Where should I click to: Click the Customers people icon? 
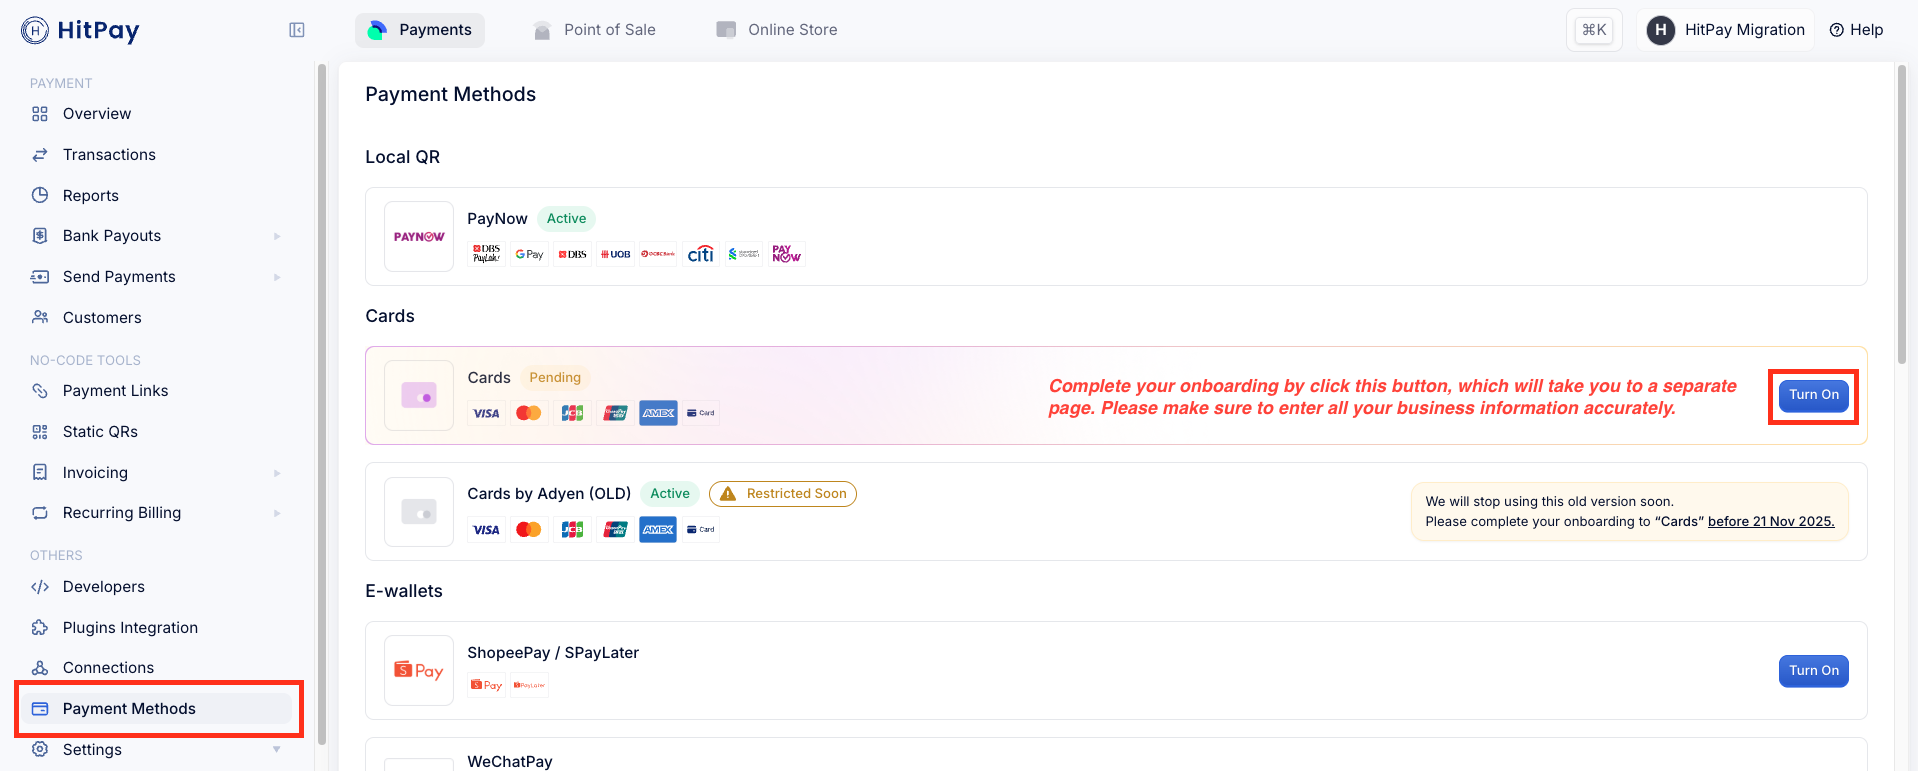(40, 317)
